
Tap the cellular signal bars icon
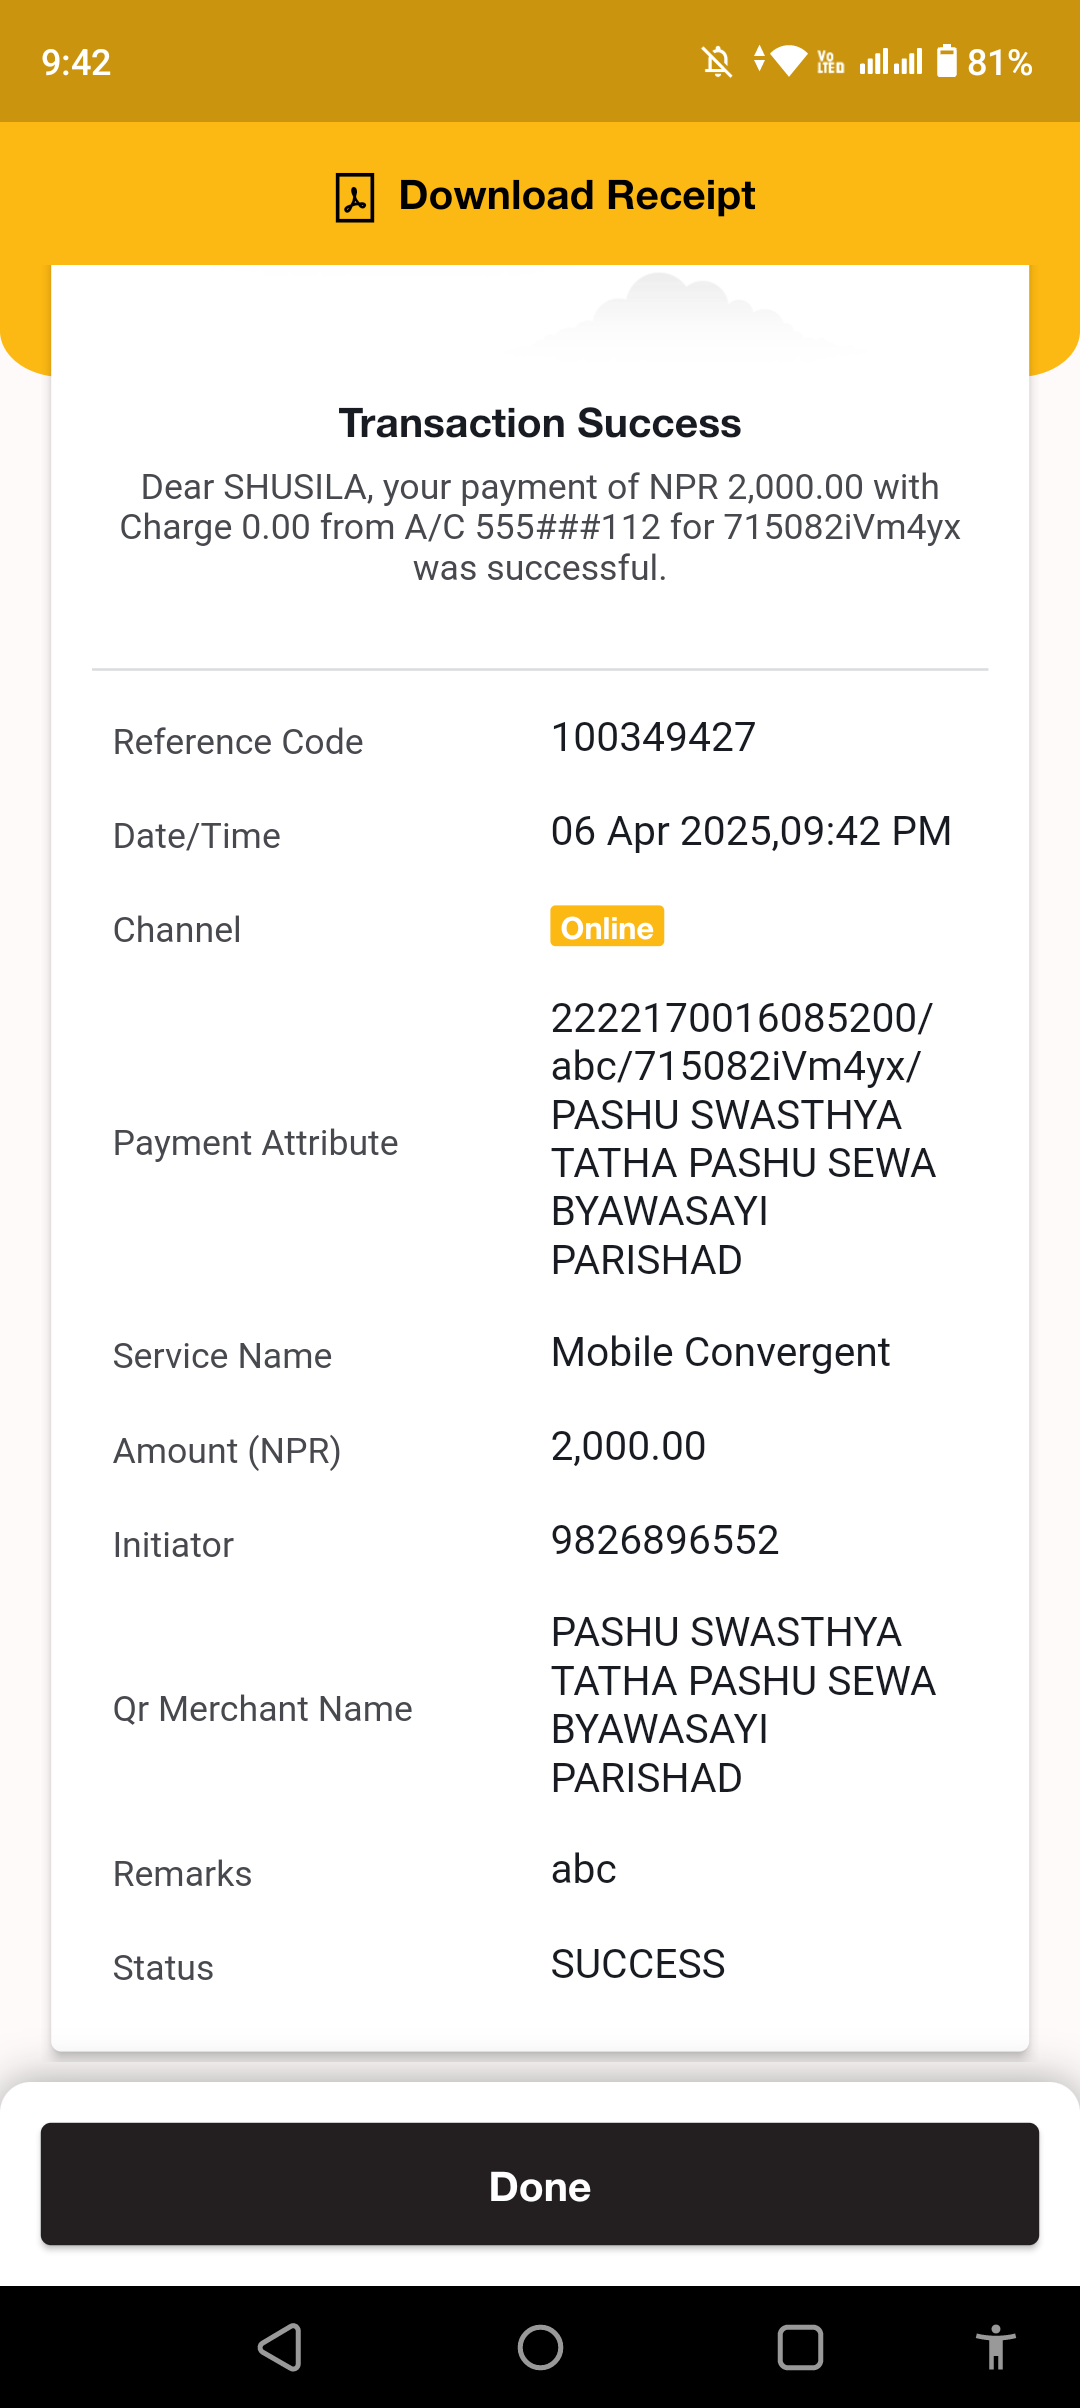891,62
